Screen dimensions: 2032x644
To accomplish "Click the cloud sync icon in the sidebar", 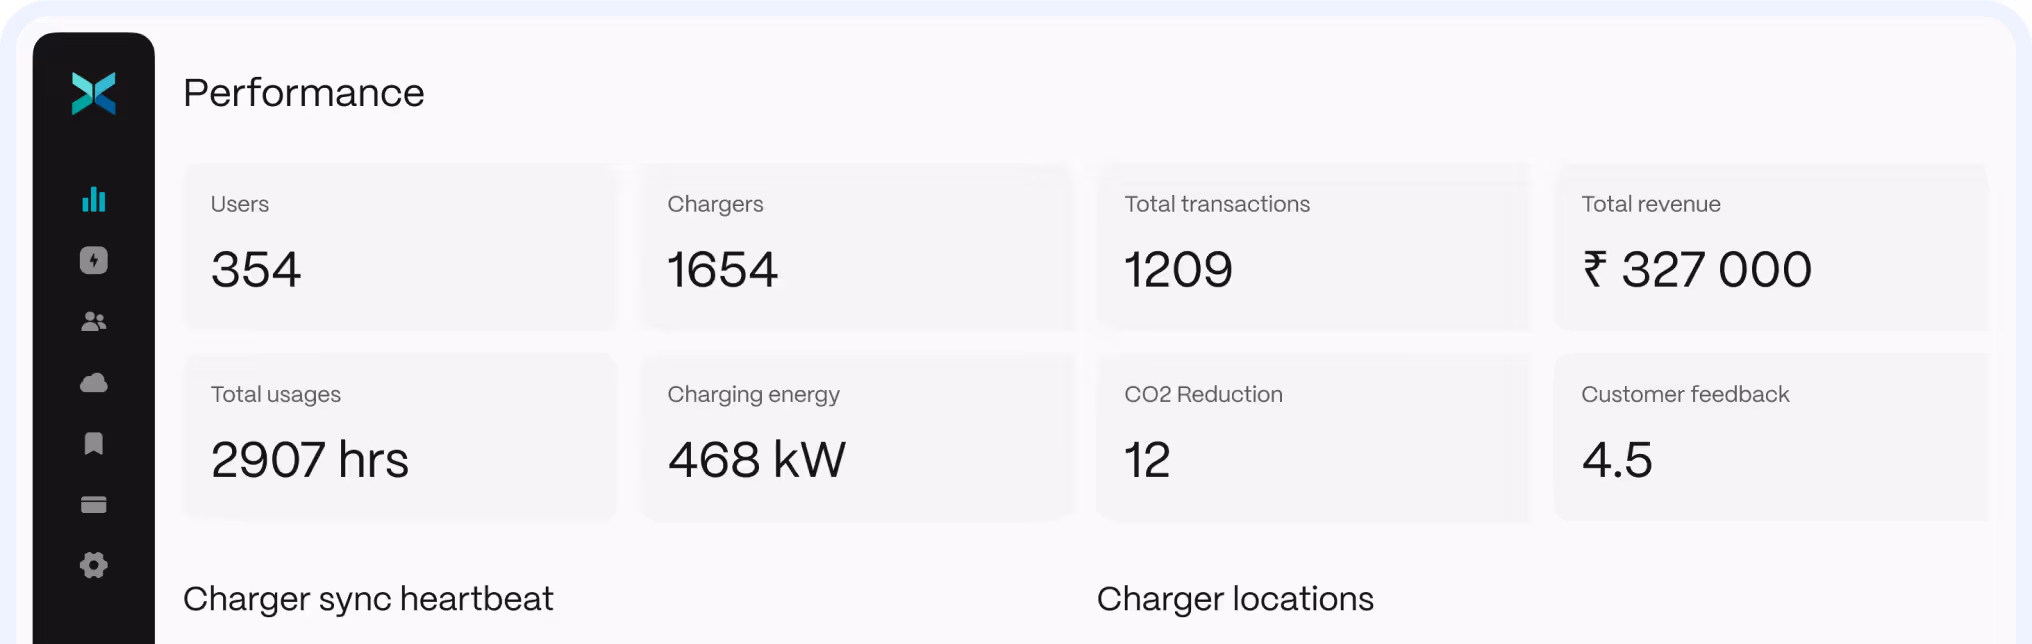I will point(93,382).
